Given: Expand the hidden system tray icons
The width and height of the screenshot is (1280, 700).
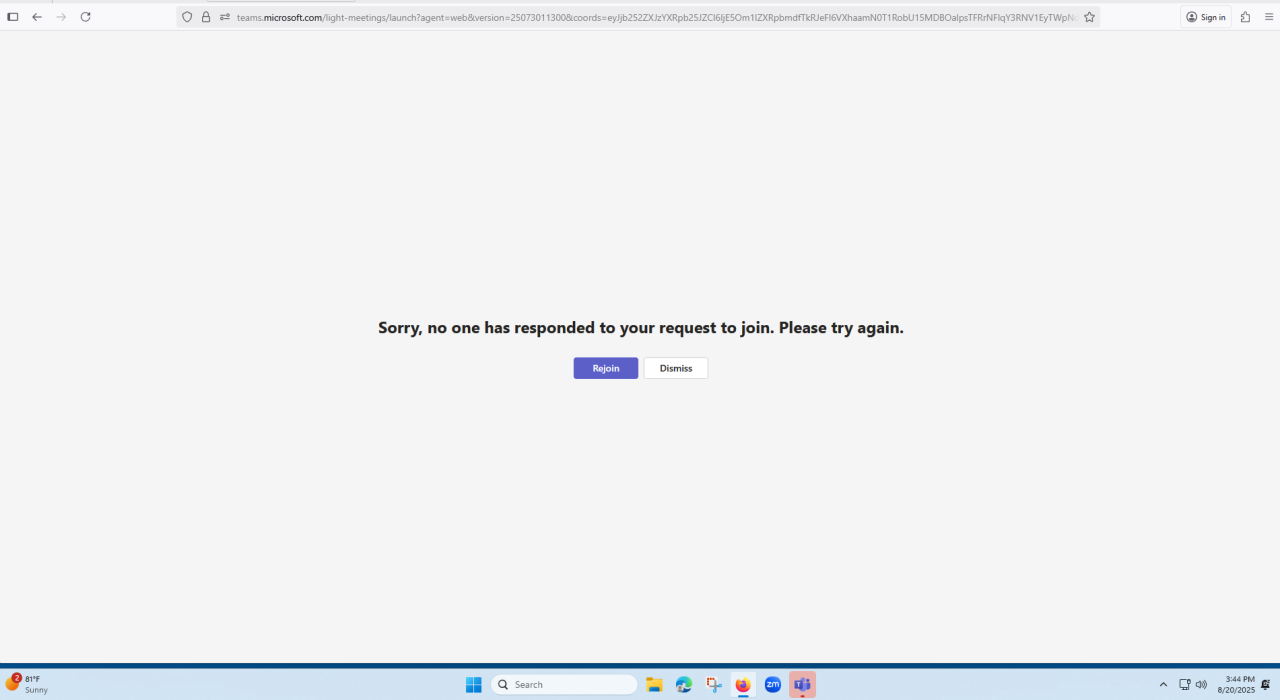Looking at the screenshot, I should click(x=1163, y=685).
